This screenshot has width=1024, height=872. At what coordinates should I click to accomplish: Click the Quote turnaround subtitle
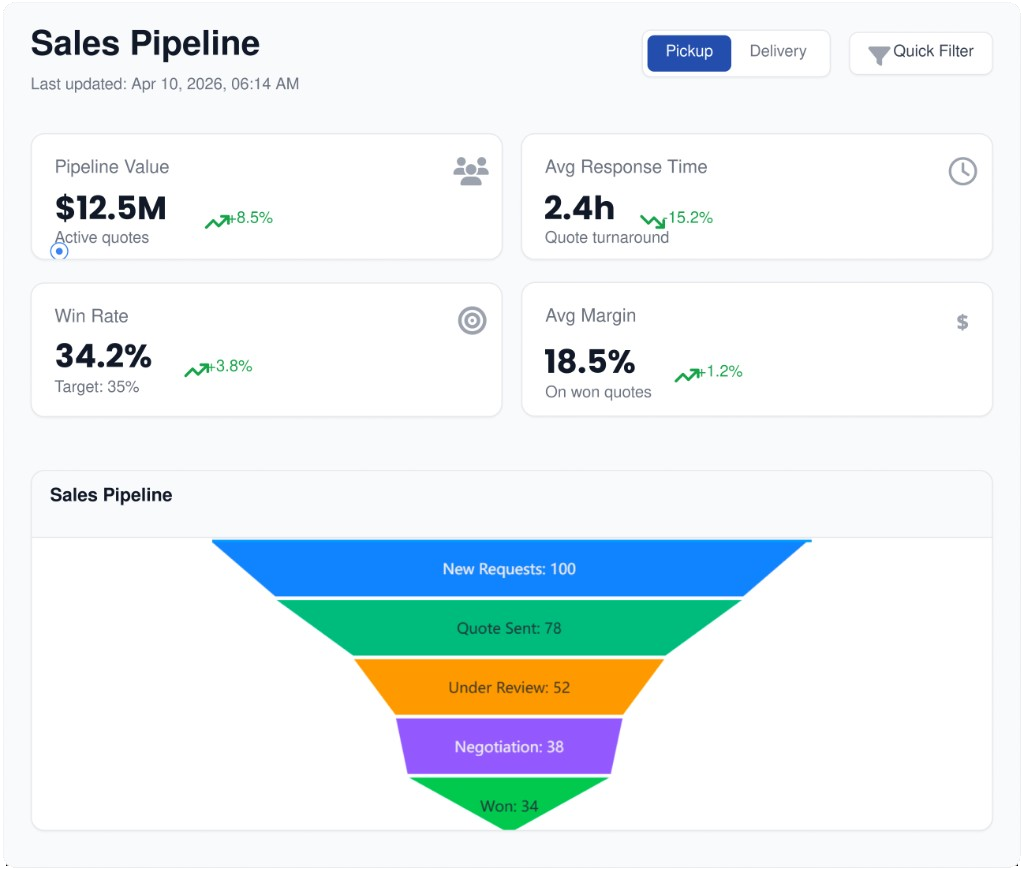pos(607,238)
